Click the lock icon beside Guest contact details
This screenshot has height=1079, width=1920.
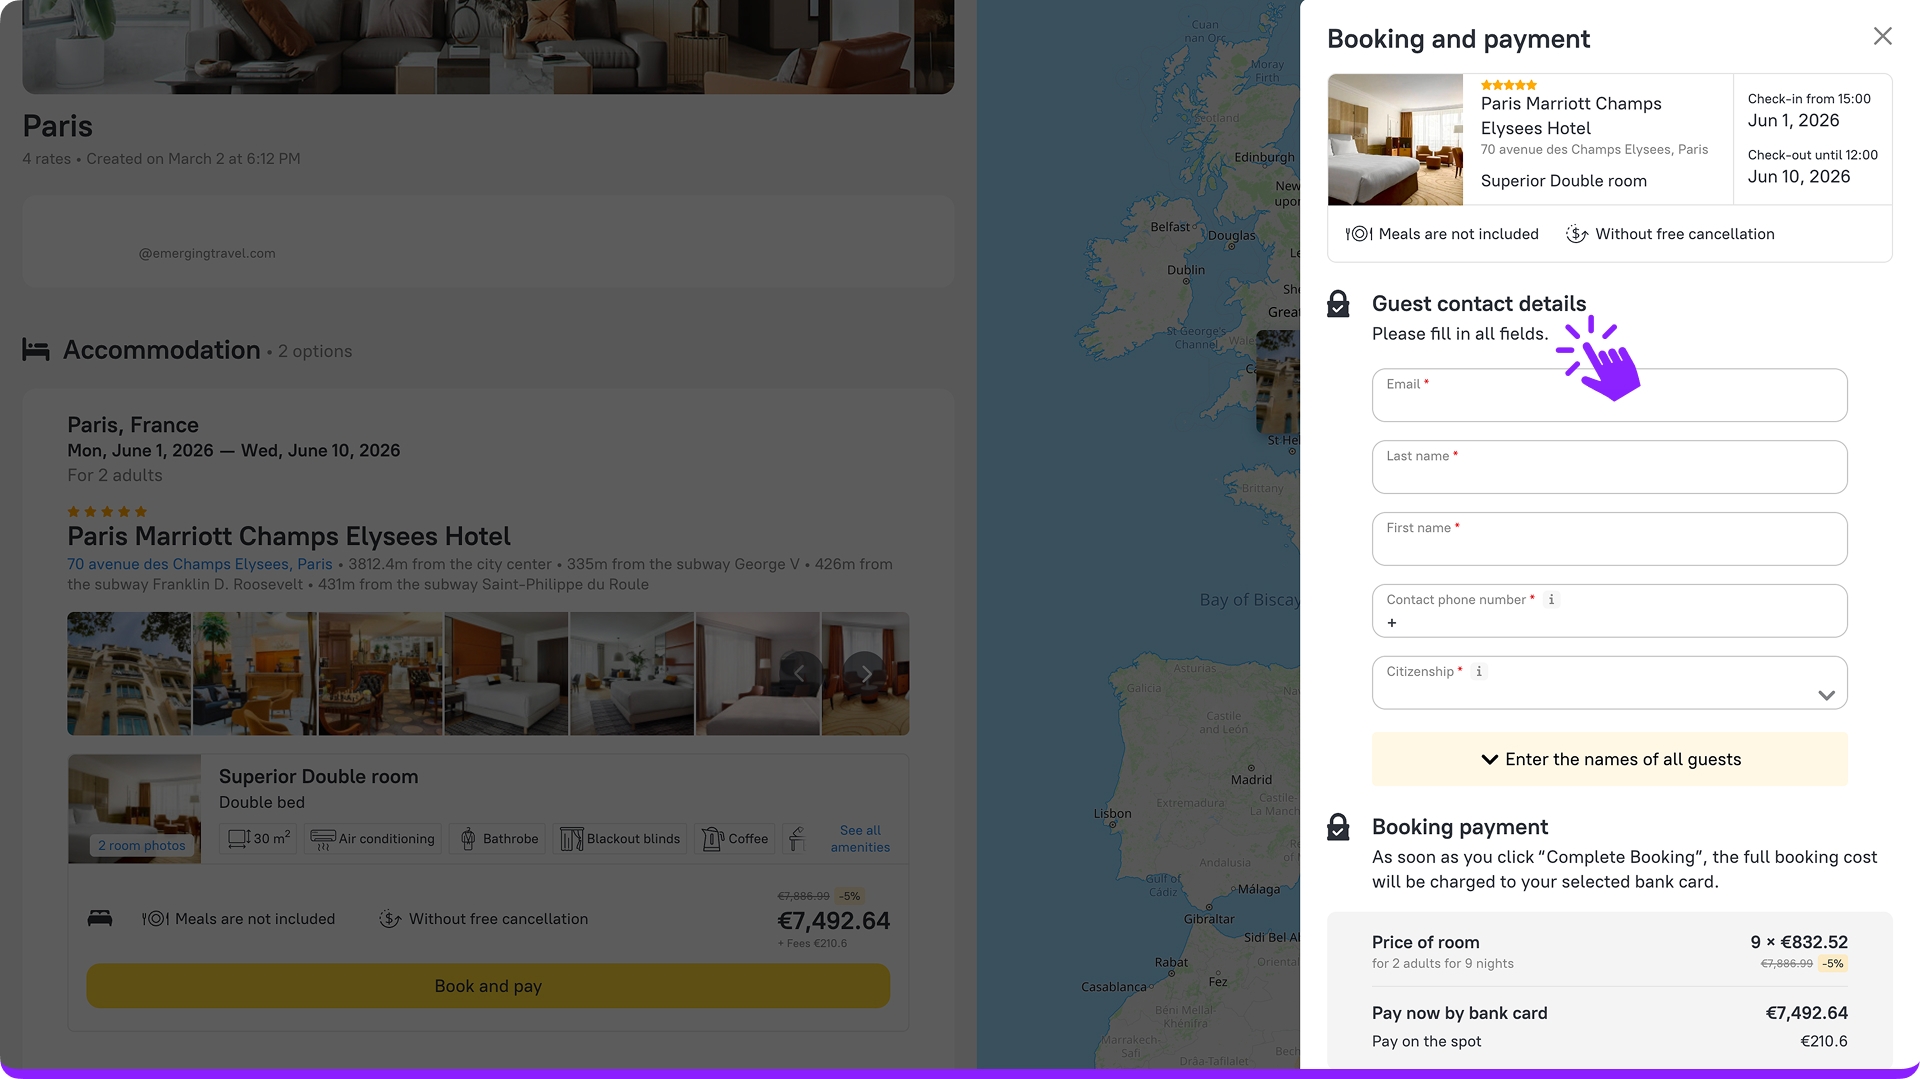click(x=1338, y=304)
